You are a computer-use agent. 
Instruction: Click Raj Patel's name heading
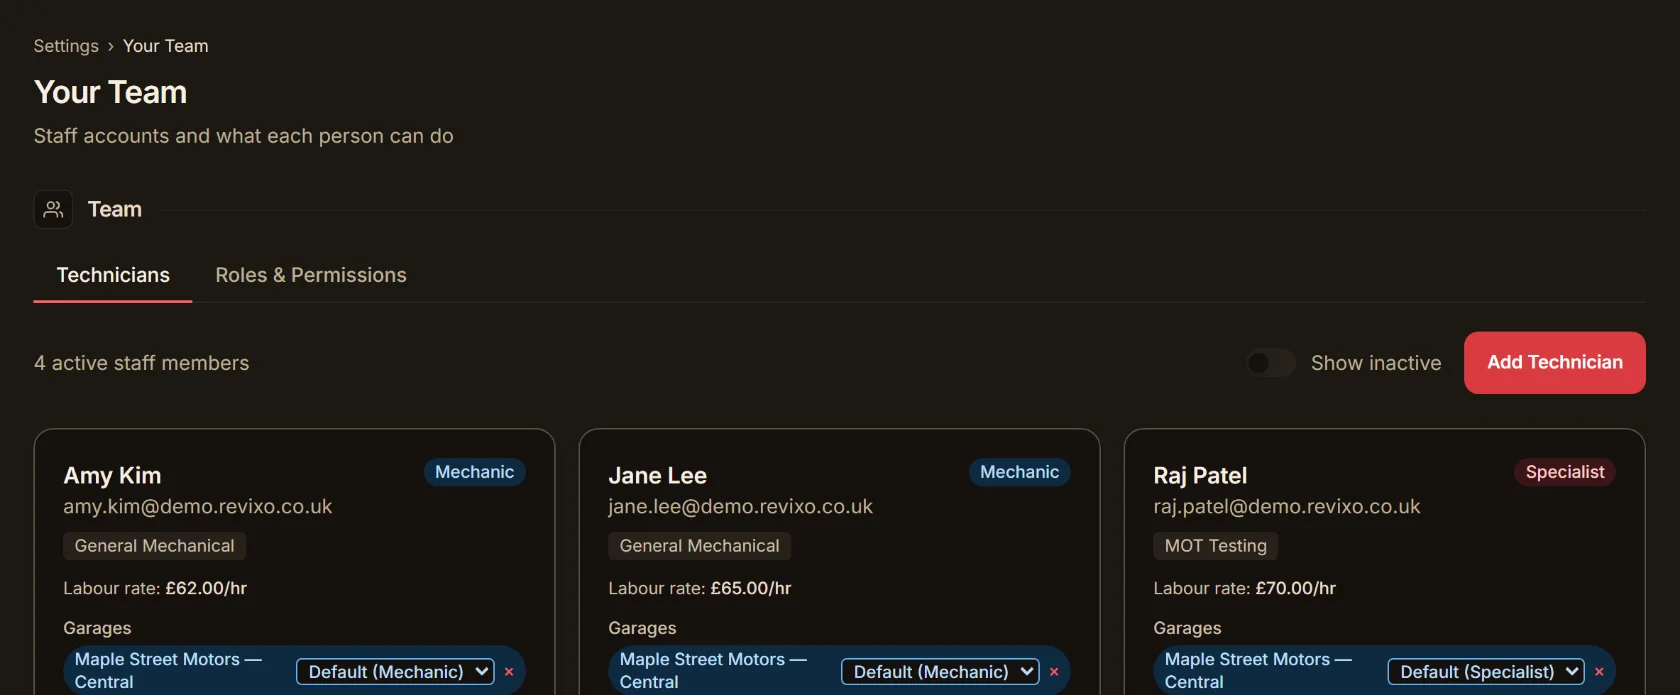pos(1200,476)
